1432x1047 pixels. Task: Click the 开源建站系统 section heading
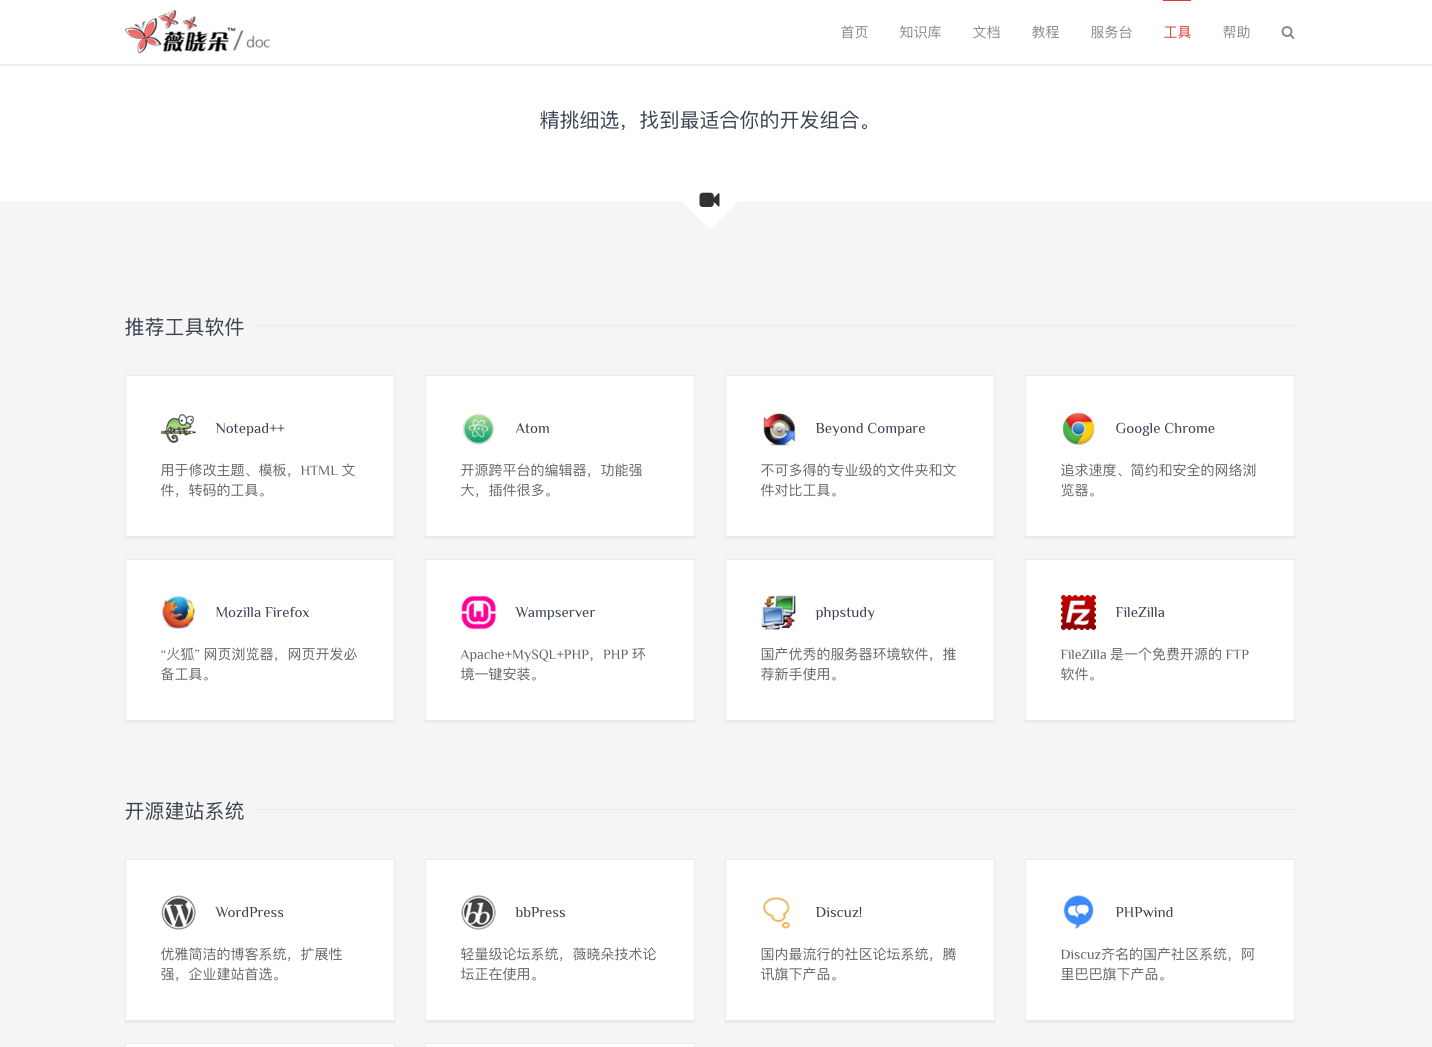185,811
